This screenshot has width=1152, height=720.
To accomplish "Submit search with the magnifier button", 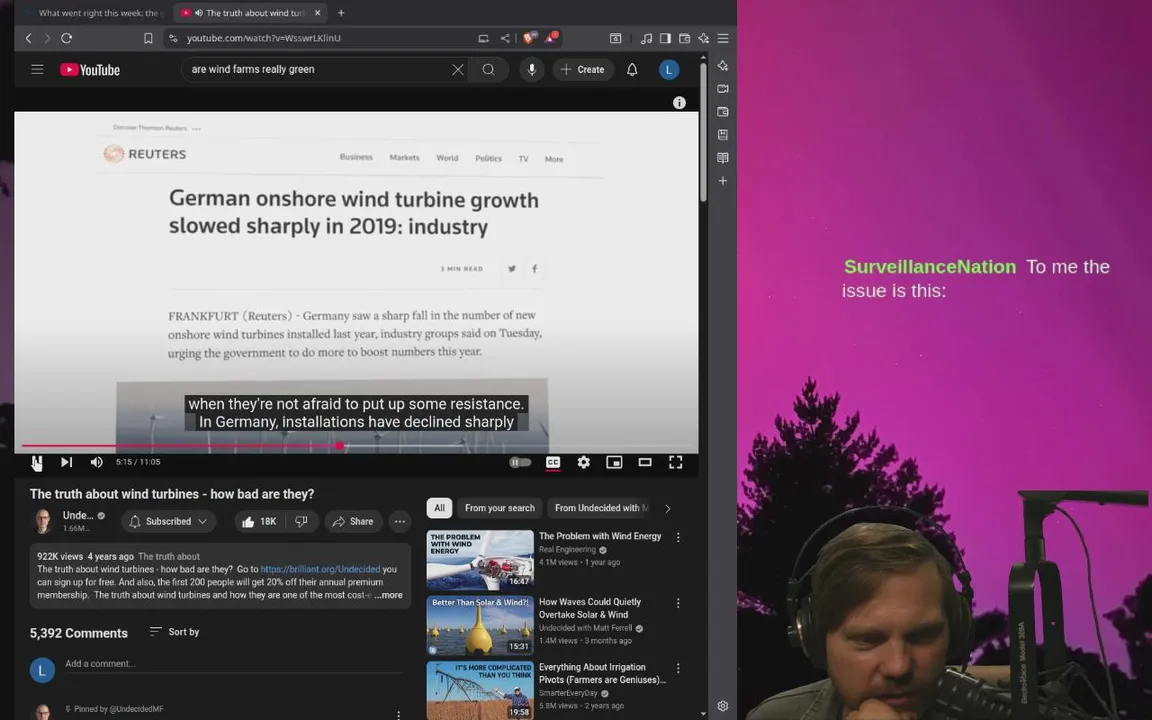I will 489,70.
